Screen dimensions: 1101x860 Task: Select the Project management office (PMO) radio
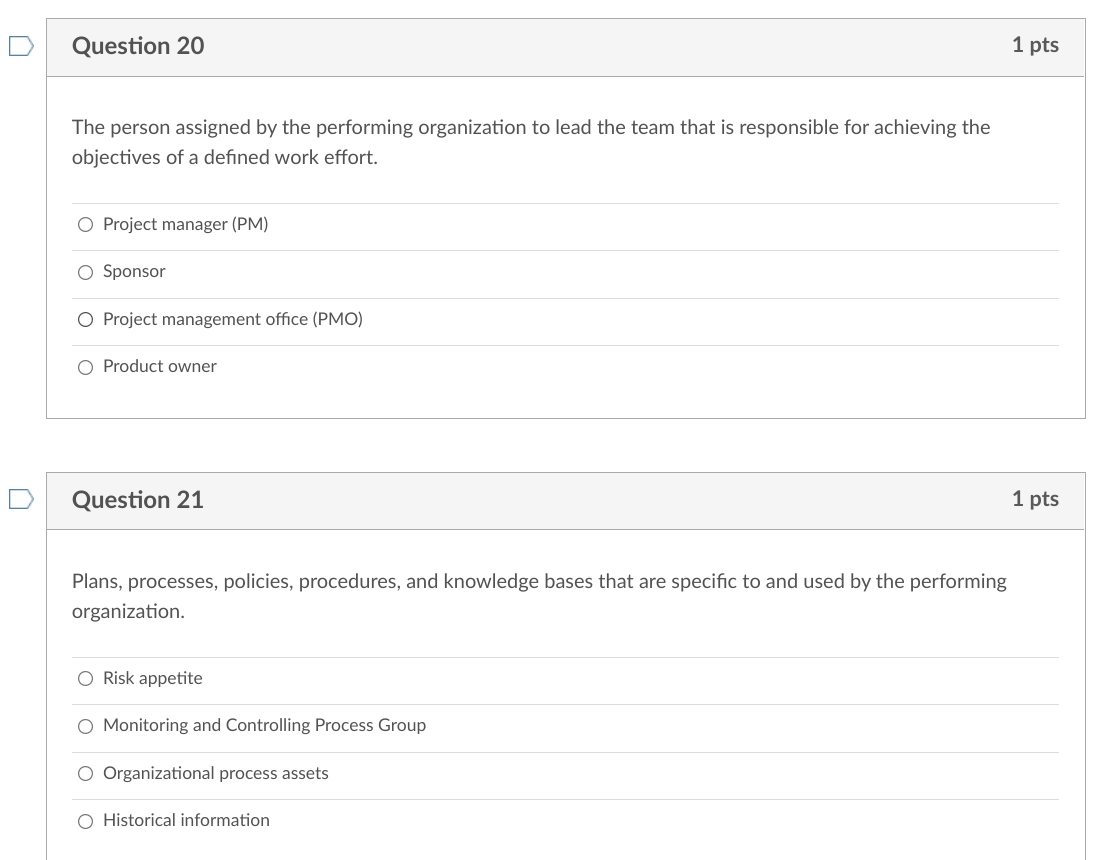click(x=86, y=320)
